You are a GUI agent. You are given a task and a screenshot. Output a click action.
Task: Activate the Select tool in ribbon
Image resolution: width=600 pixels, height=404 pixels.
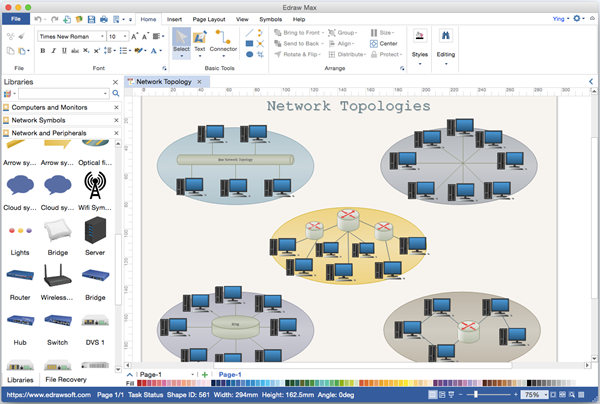point(181,42)
